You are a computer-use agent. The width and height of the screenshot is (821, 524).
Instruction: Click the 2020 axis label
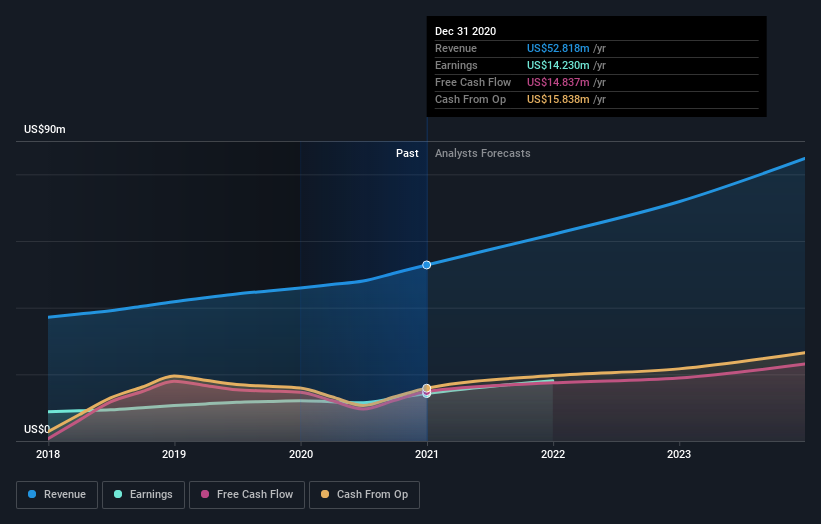click(301, 454)
